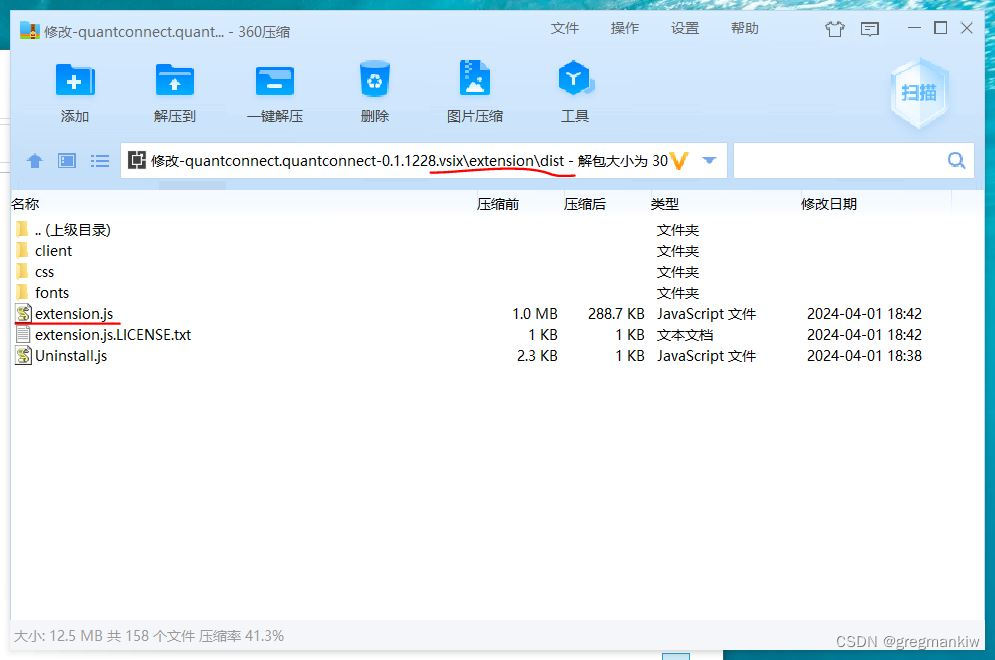Open the 工具 (Tools) icon

click(574, 79)
